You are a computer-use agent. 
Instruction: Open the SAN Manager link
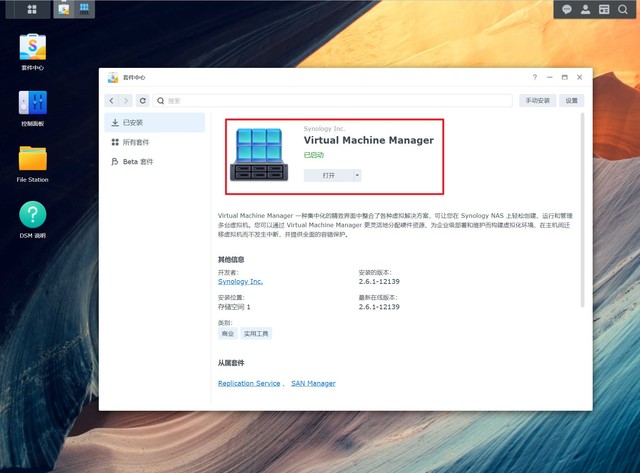(313, 383)
